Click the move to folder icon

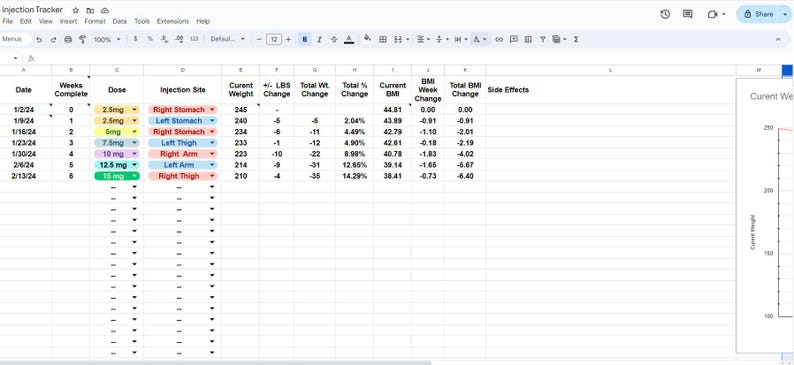coord(90,11)
